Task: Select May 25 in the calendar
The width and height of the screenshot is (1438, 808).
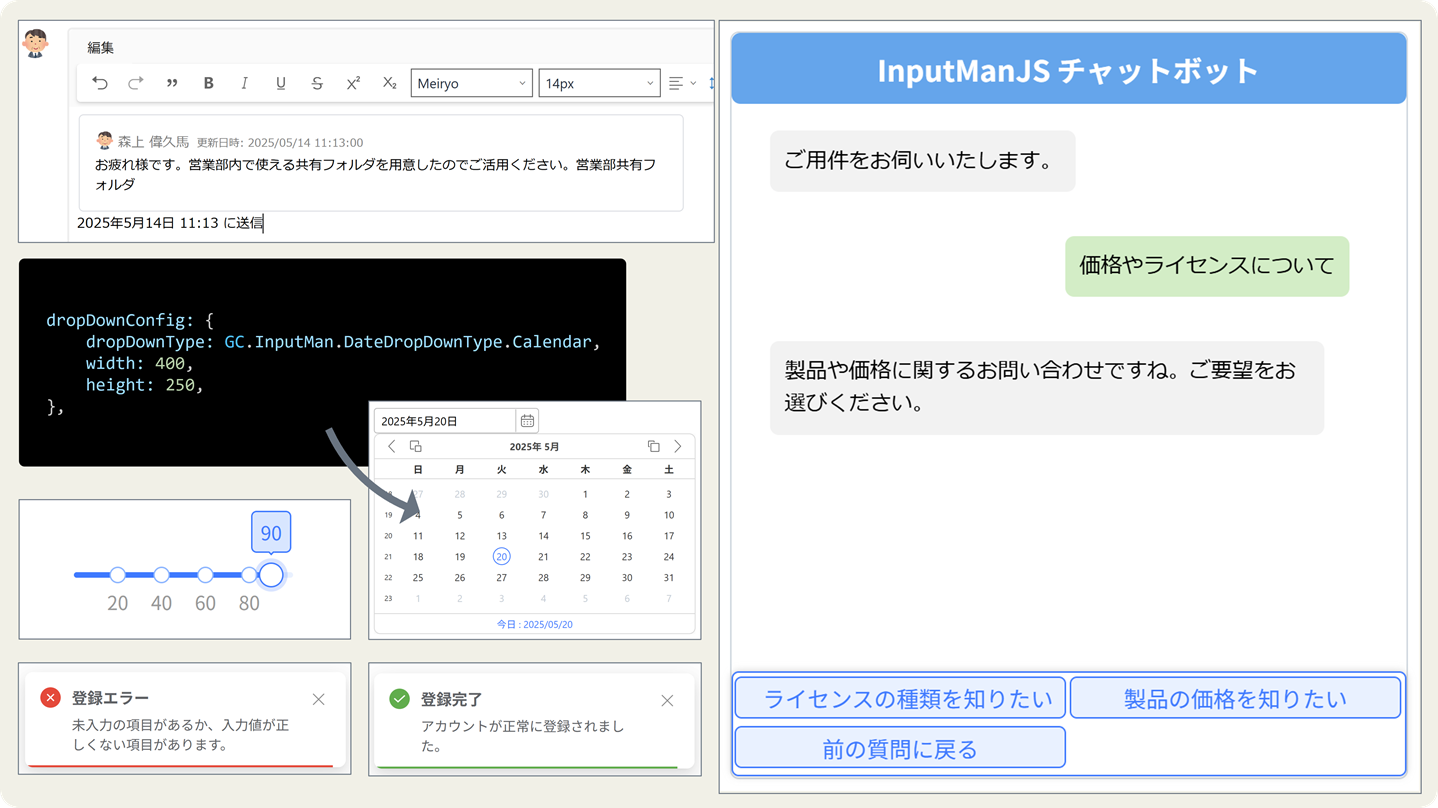Action: tap(418, 578)
